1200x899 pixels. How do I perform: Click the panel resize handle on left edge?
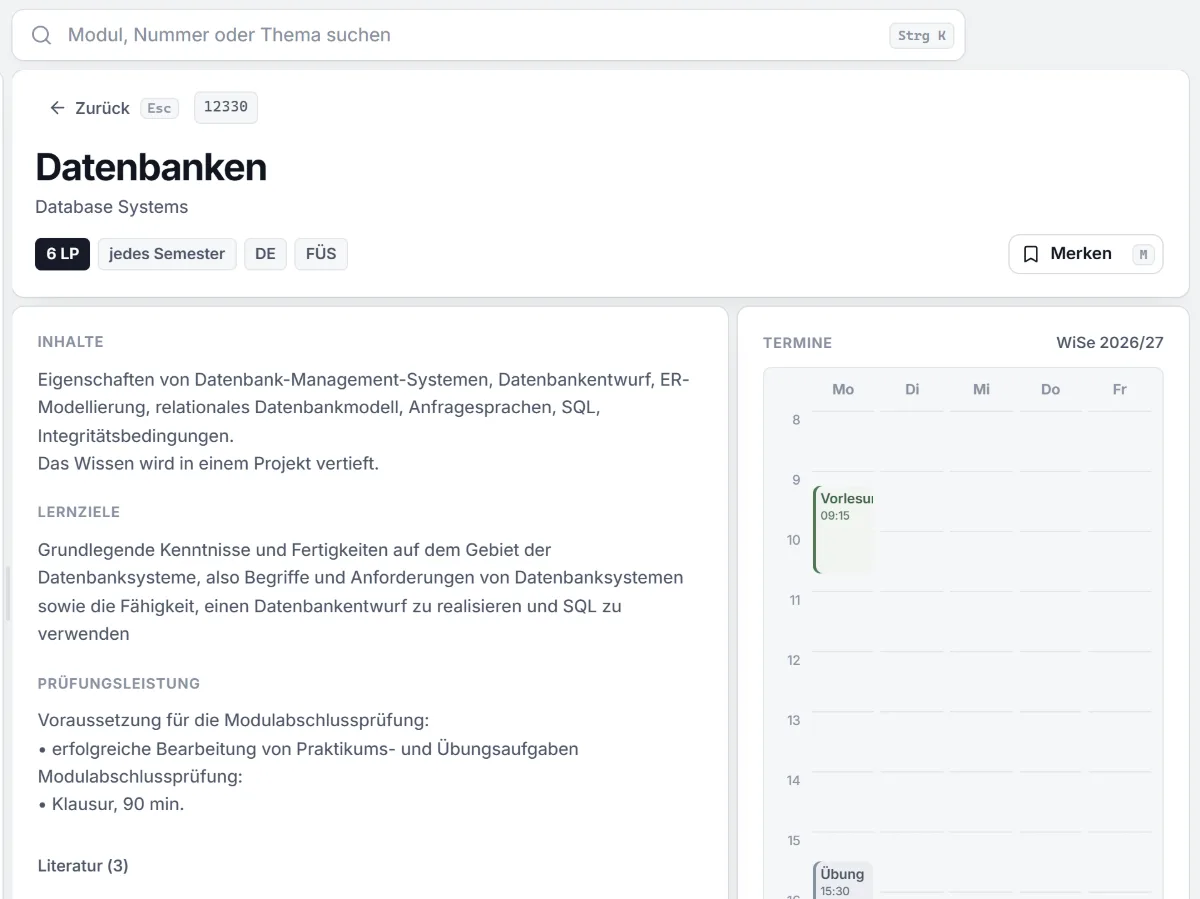click(7, 593)
